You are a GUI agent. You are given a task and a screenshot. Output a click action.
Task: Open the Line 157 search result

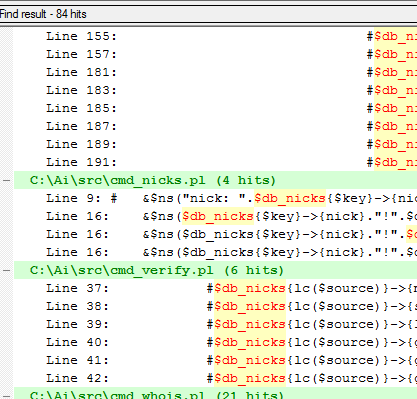(215, 54)
